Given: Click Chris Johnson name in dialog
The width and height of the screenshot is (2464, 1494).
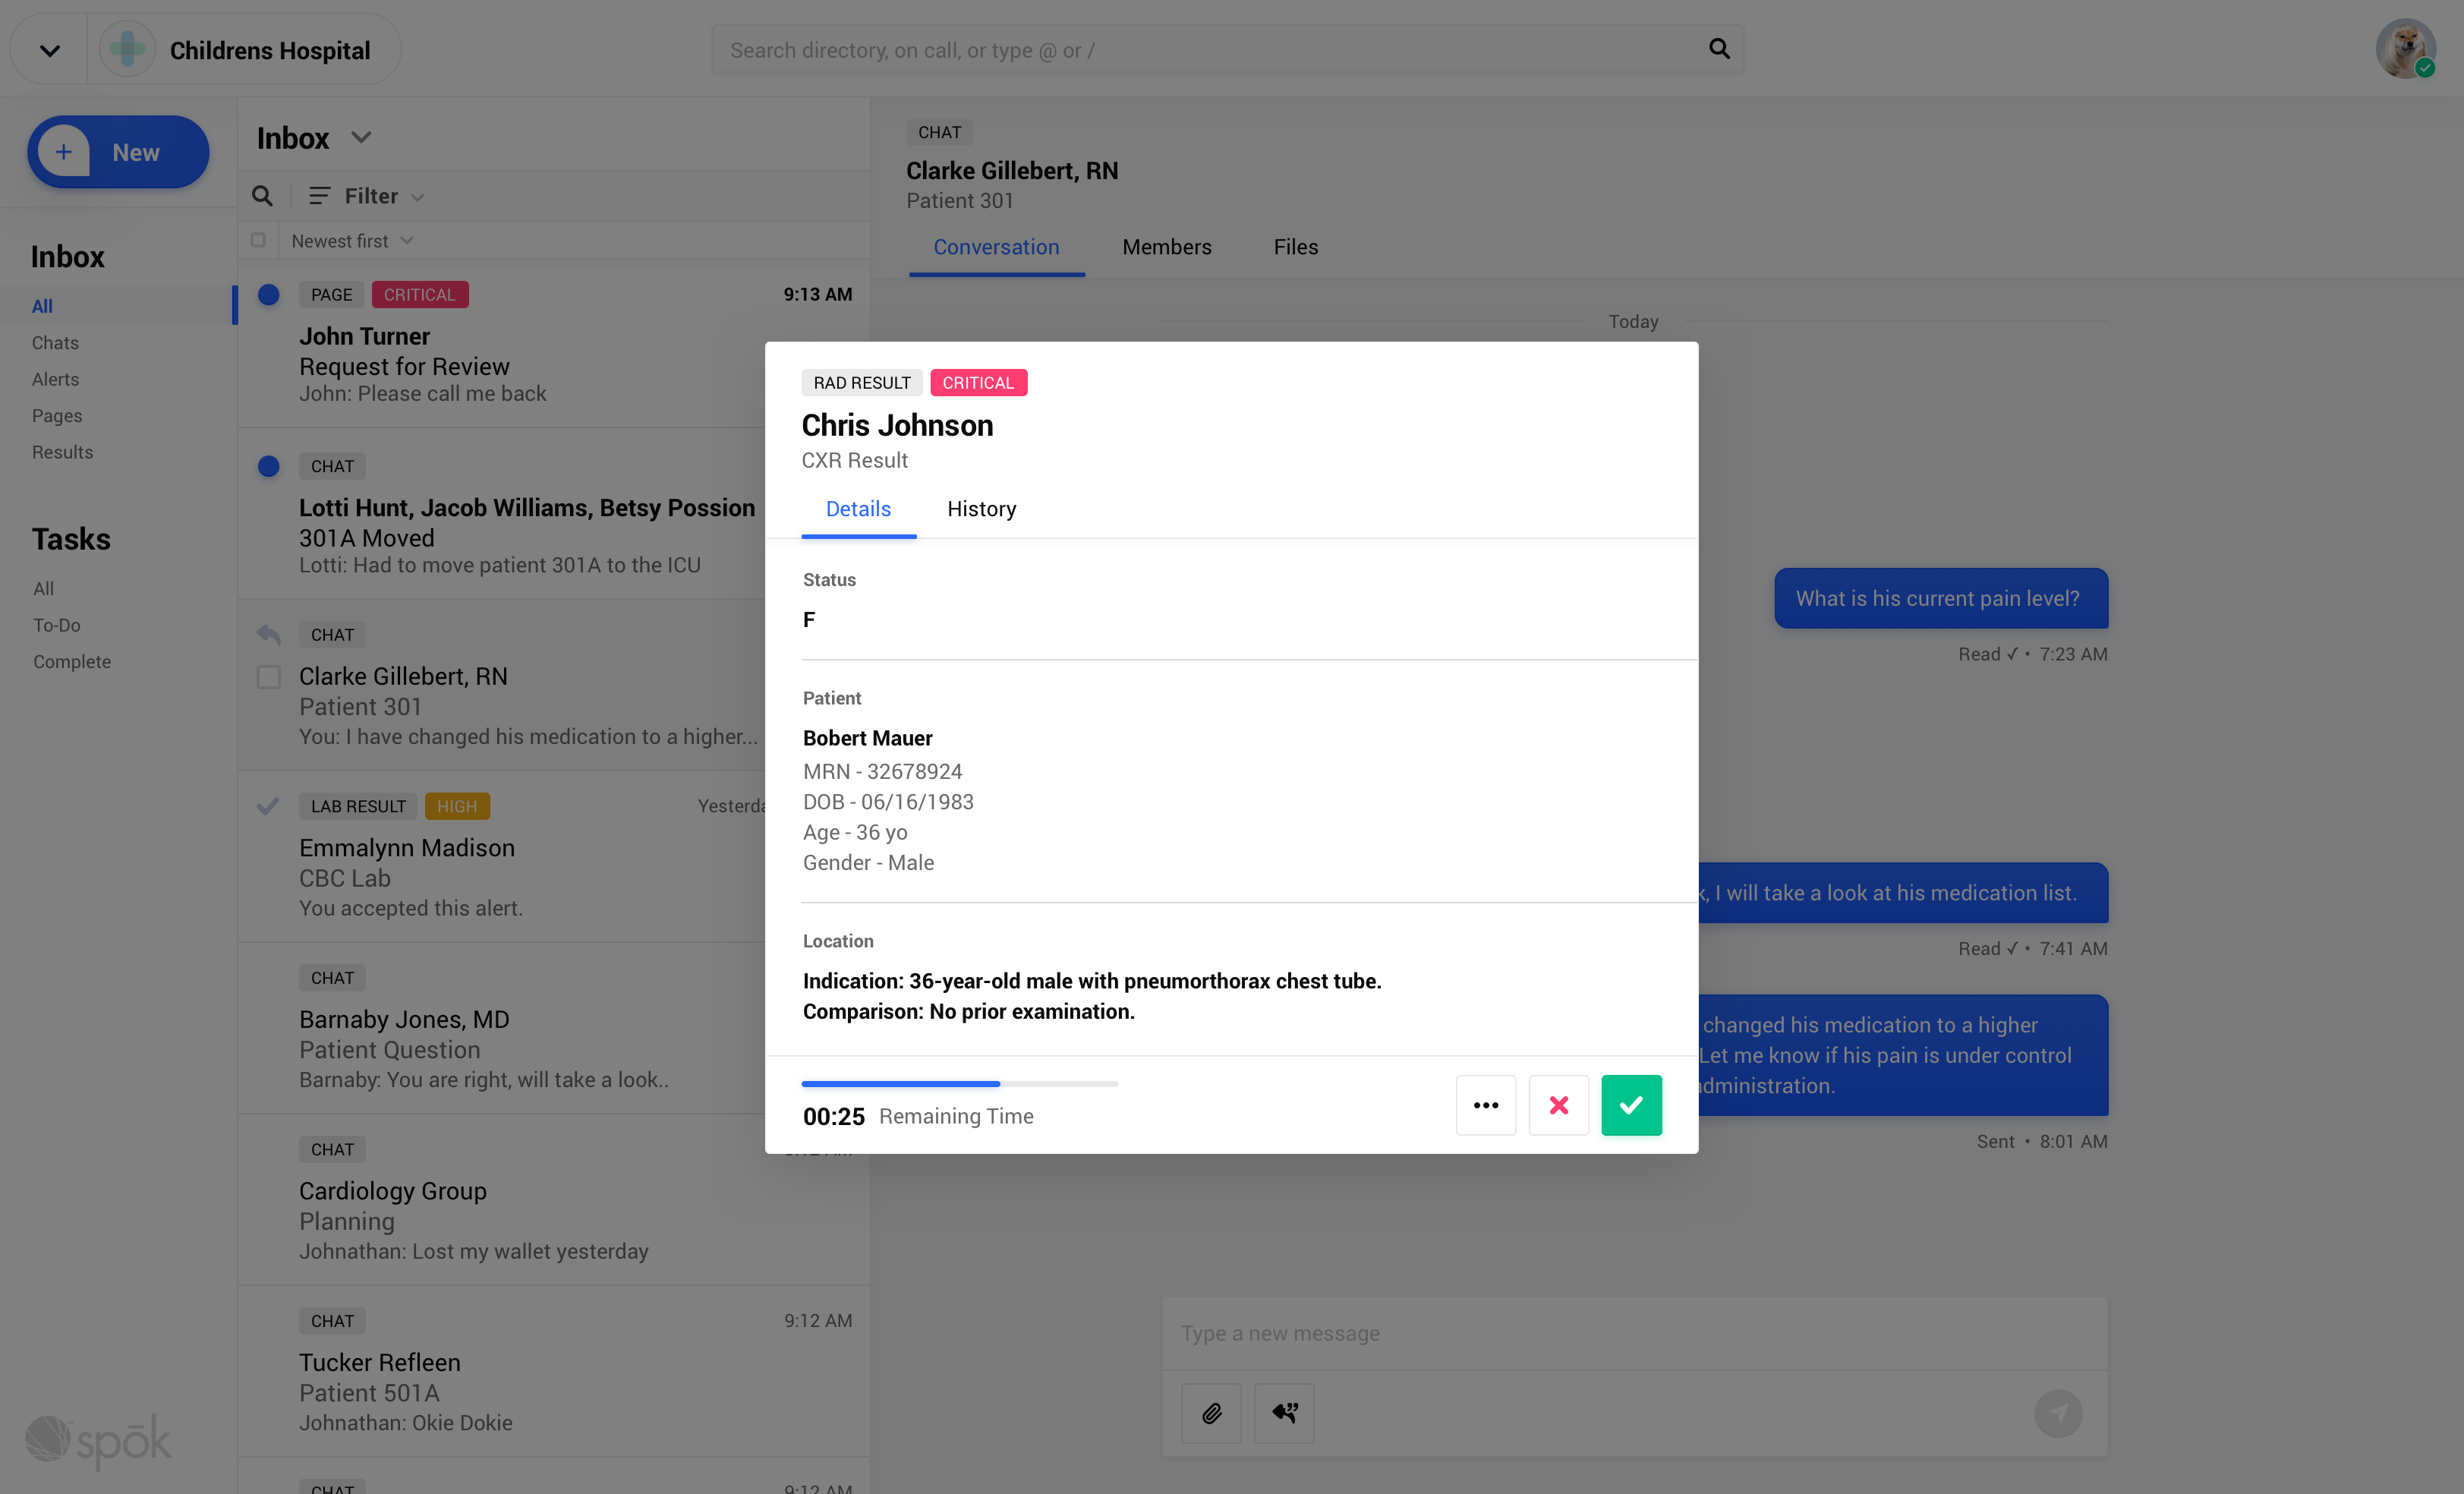Looking at the screenshot, I should [897, 425].
